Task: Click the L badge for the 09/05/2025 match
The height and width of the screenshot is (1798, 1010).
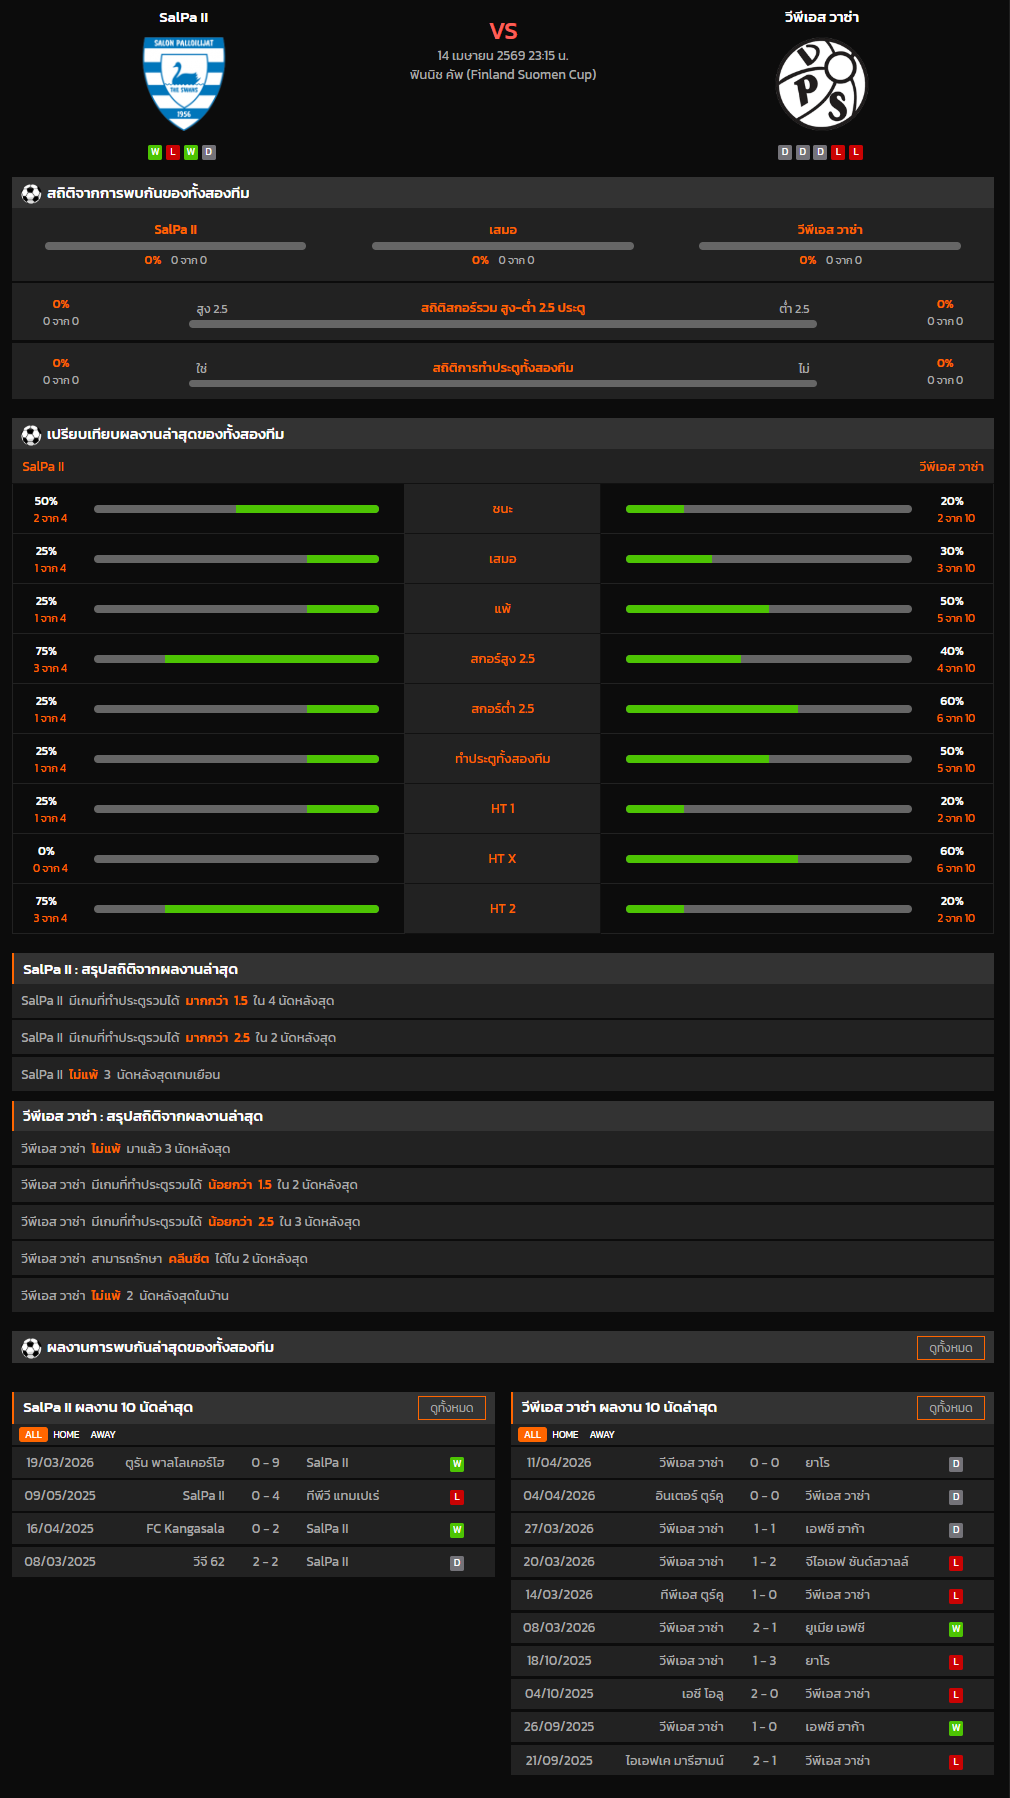Action: 457,1497
